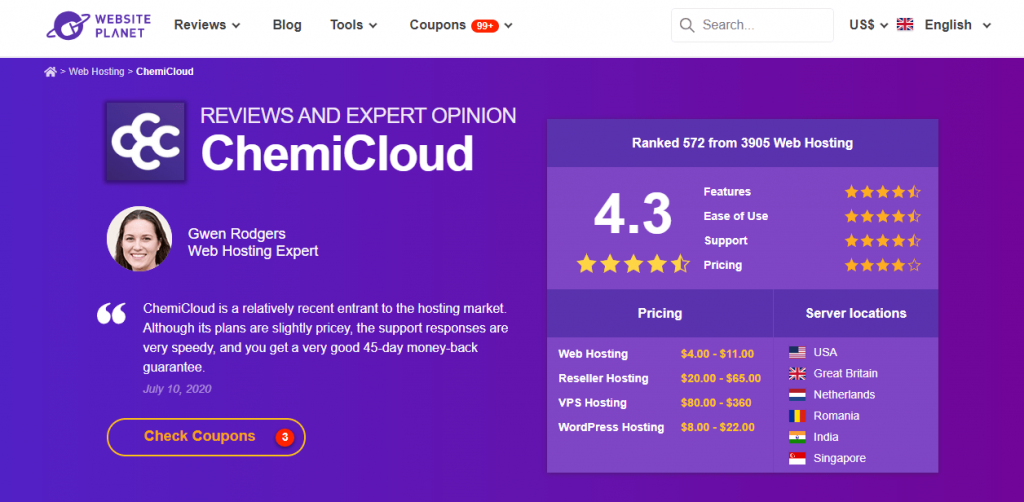
Task: Expand the Coupons menu chevron
Action: 508,25
